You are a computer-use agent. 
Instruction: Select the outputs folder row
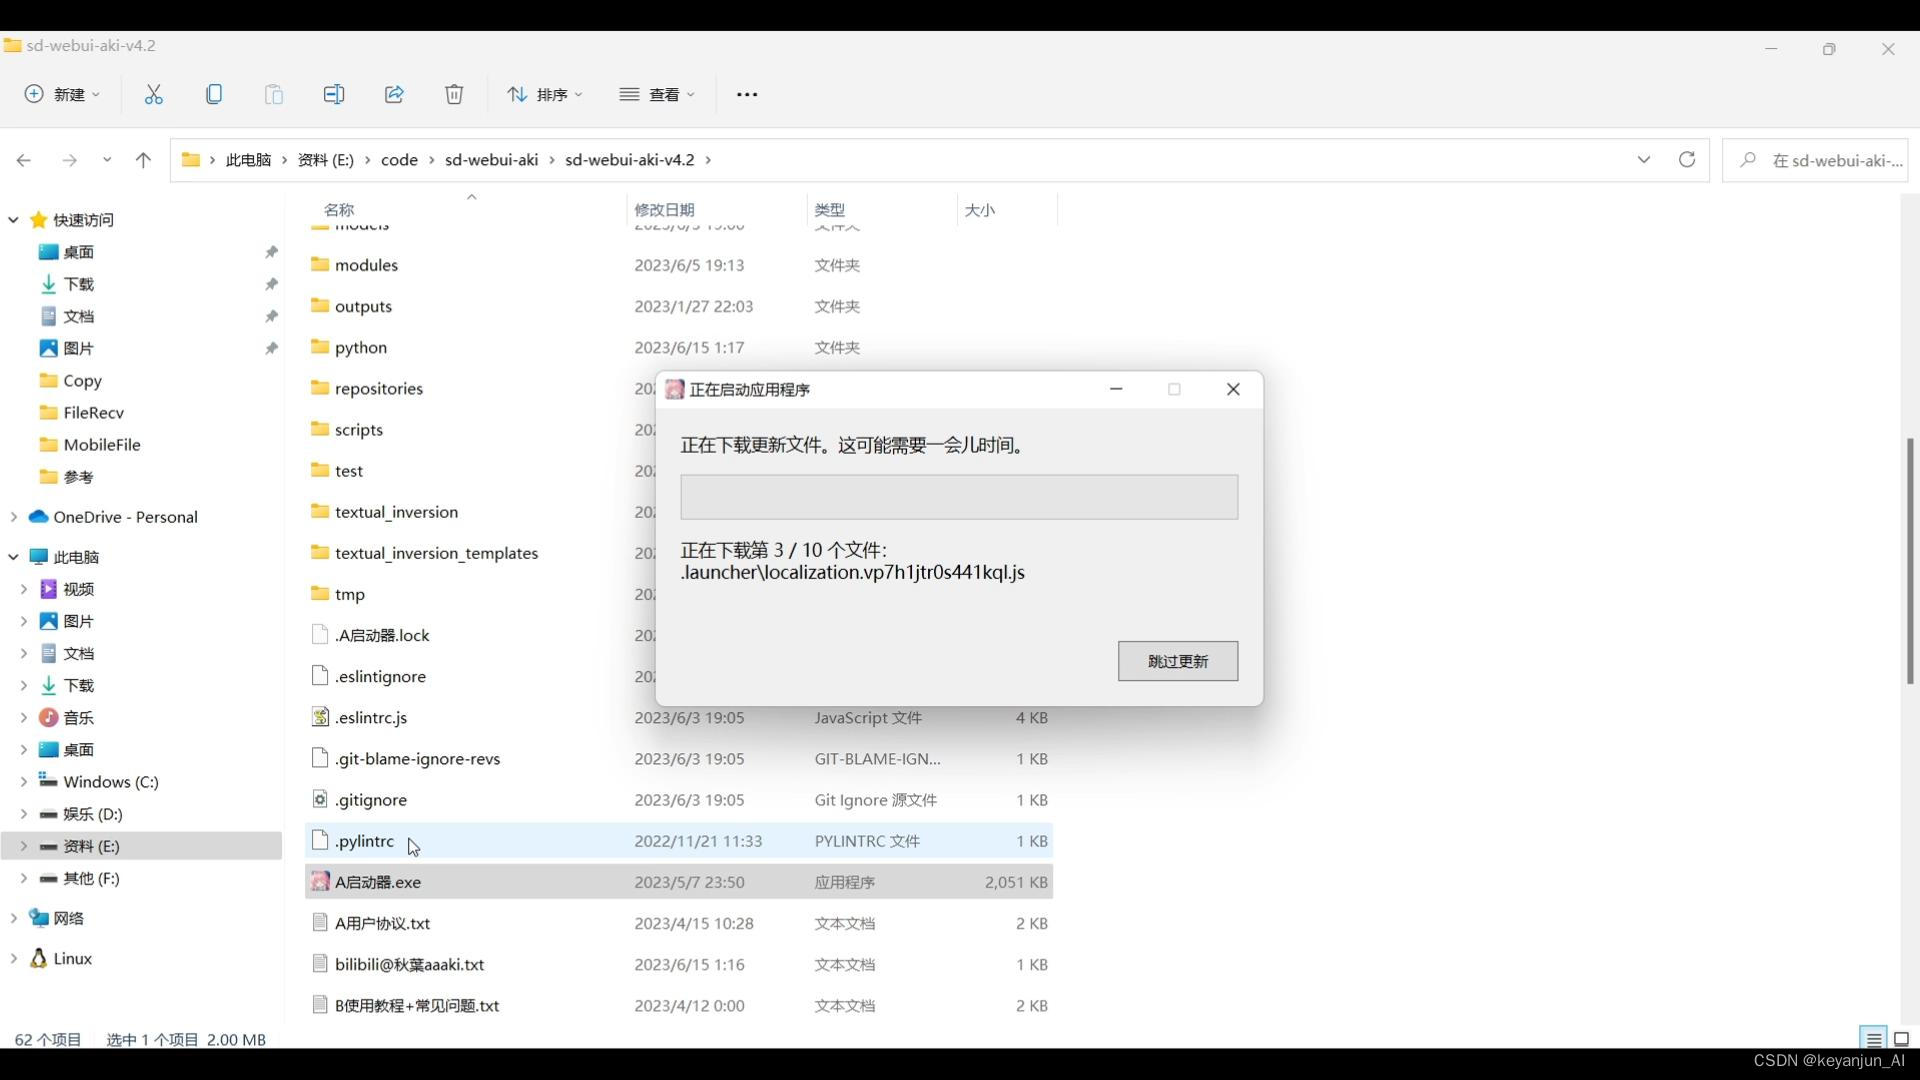pyautogui.click(x=678, y=306)
